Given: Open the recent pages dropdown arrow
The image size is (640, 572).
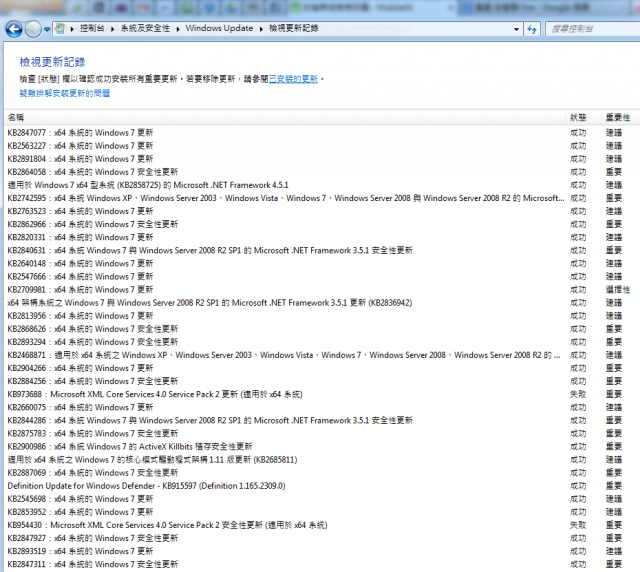Looking at the screenshot, I should coord(47,29).
